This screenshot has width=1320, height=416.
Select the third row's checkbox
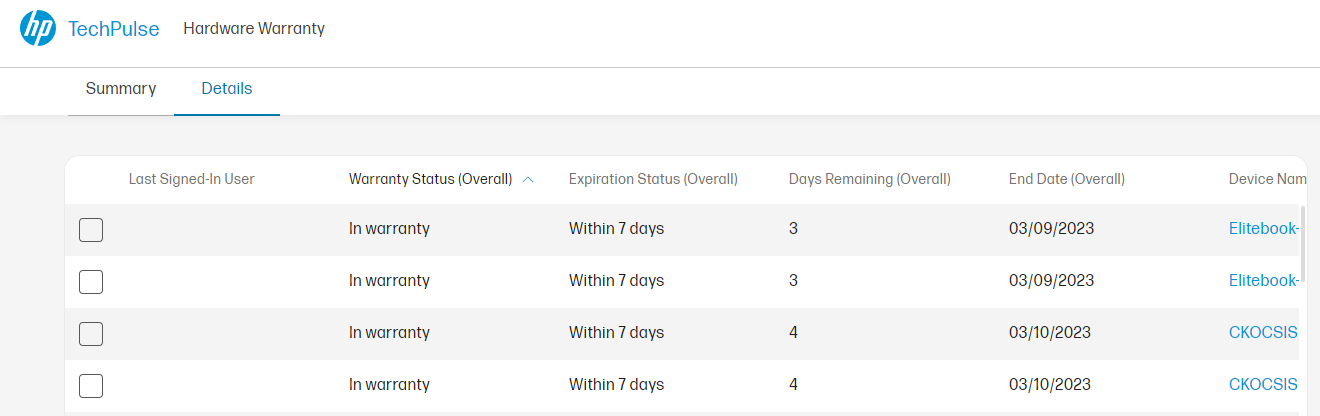[91, 334]
